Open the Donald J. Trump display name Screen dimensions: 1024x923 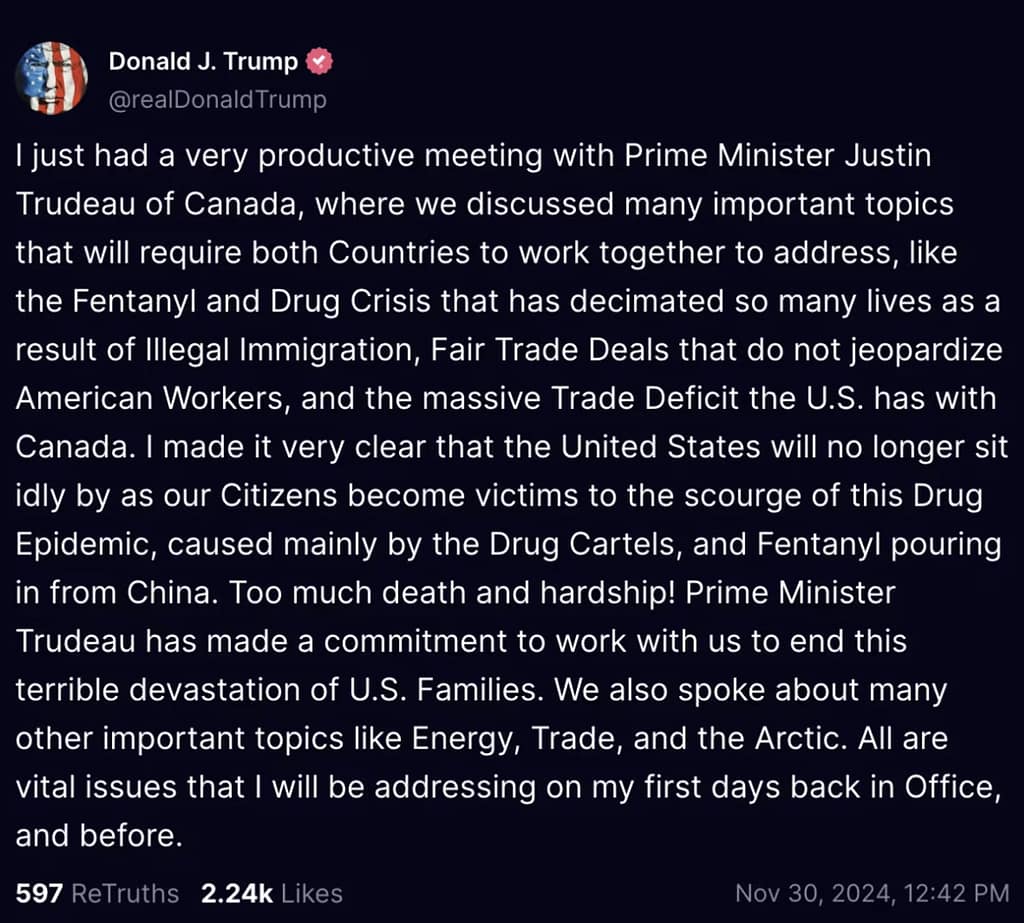(203, 62)
